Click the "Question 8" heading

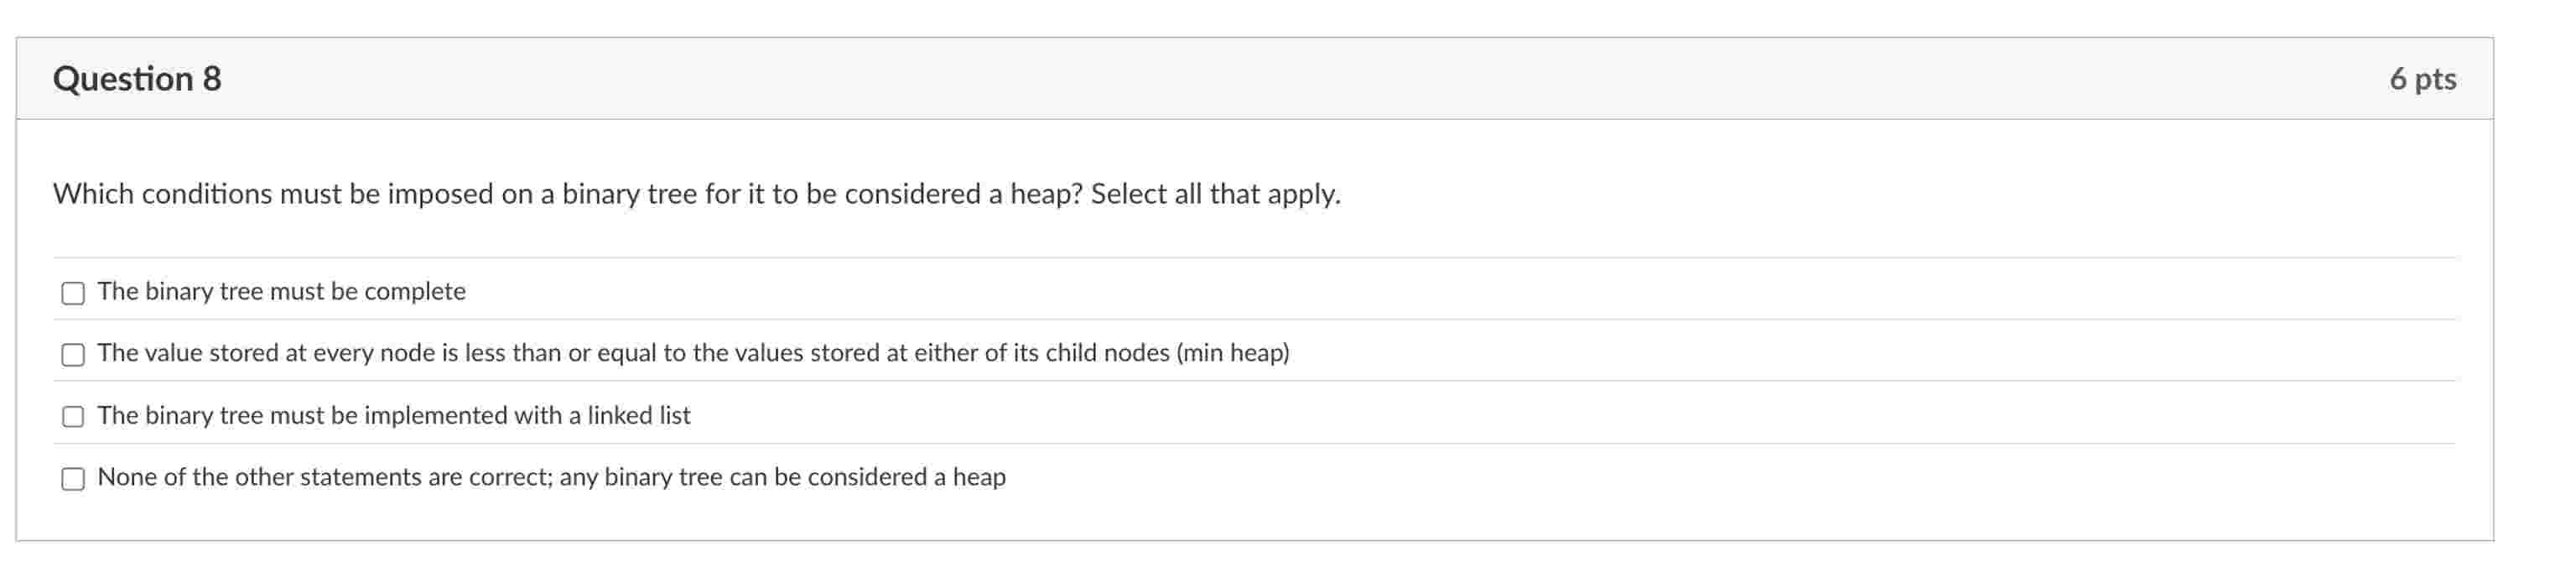[137, 79]
